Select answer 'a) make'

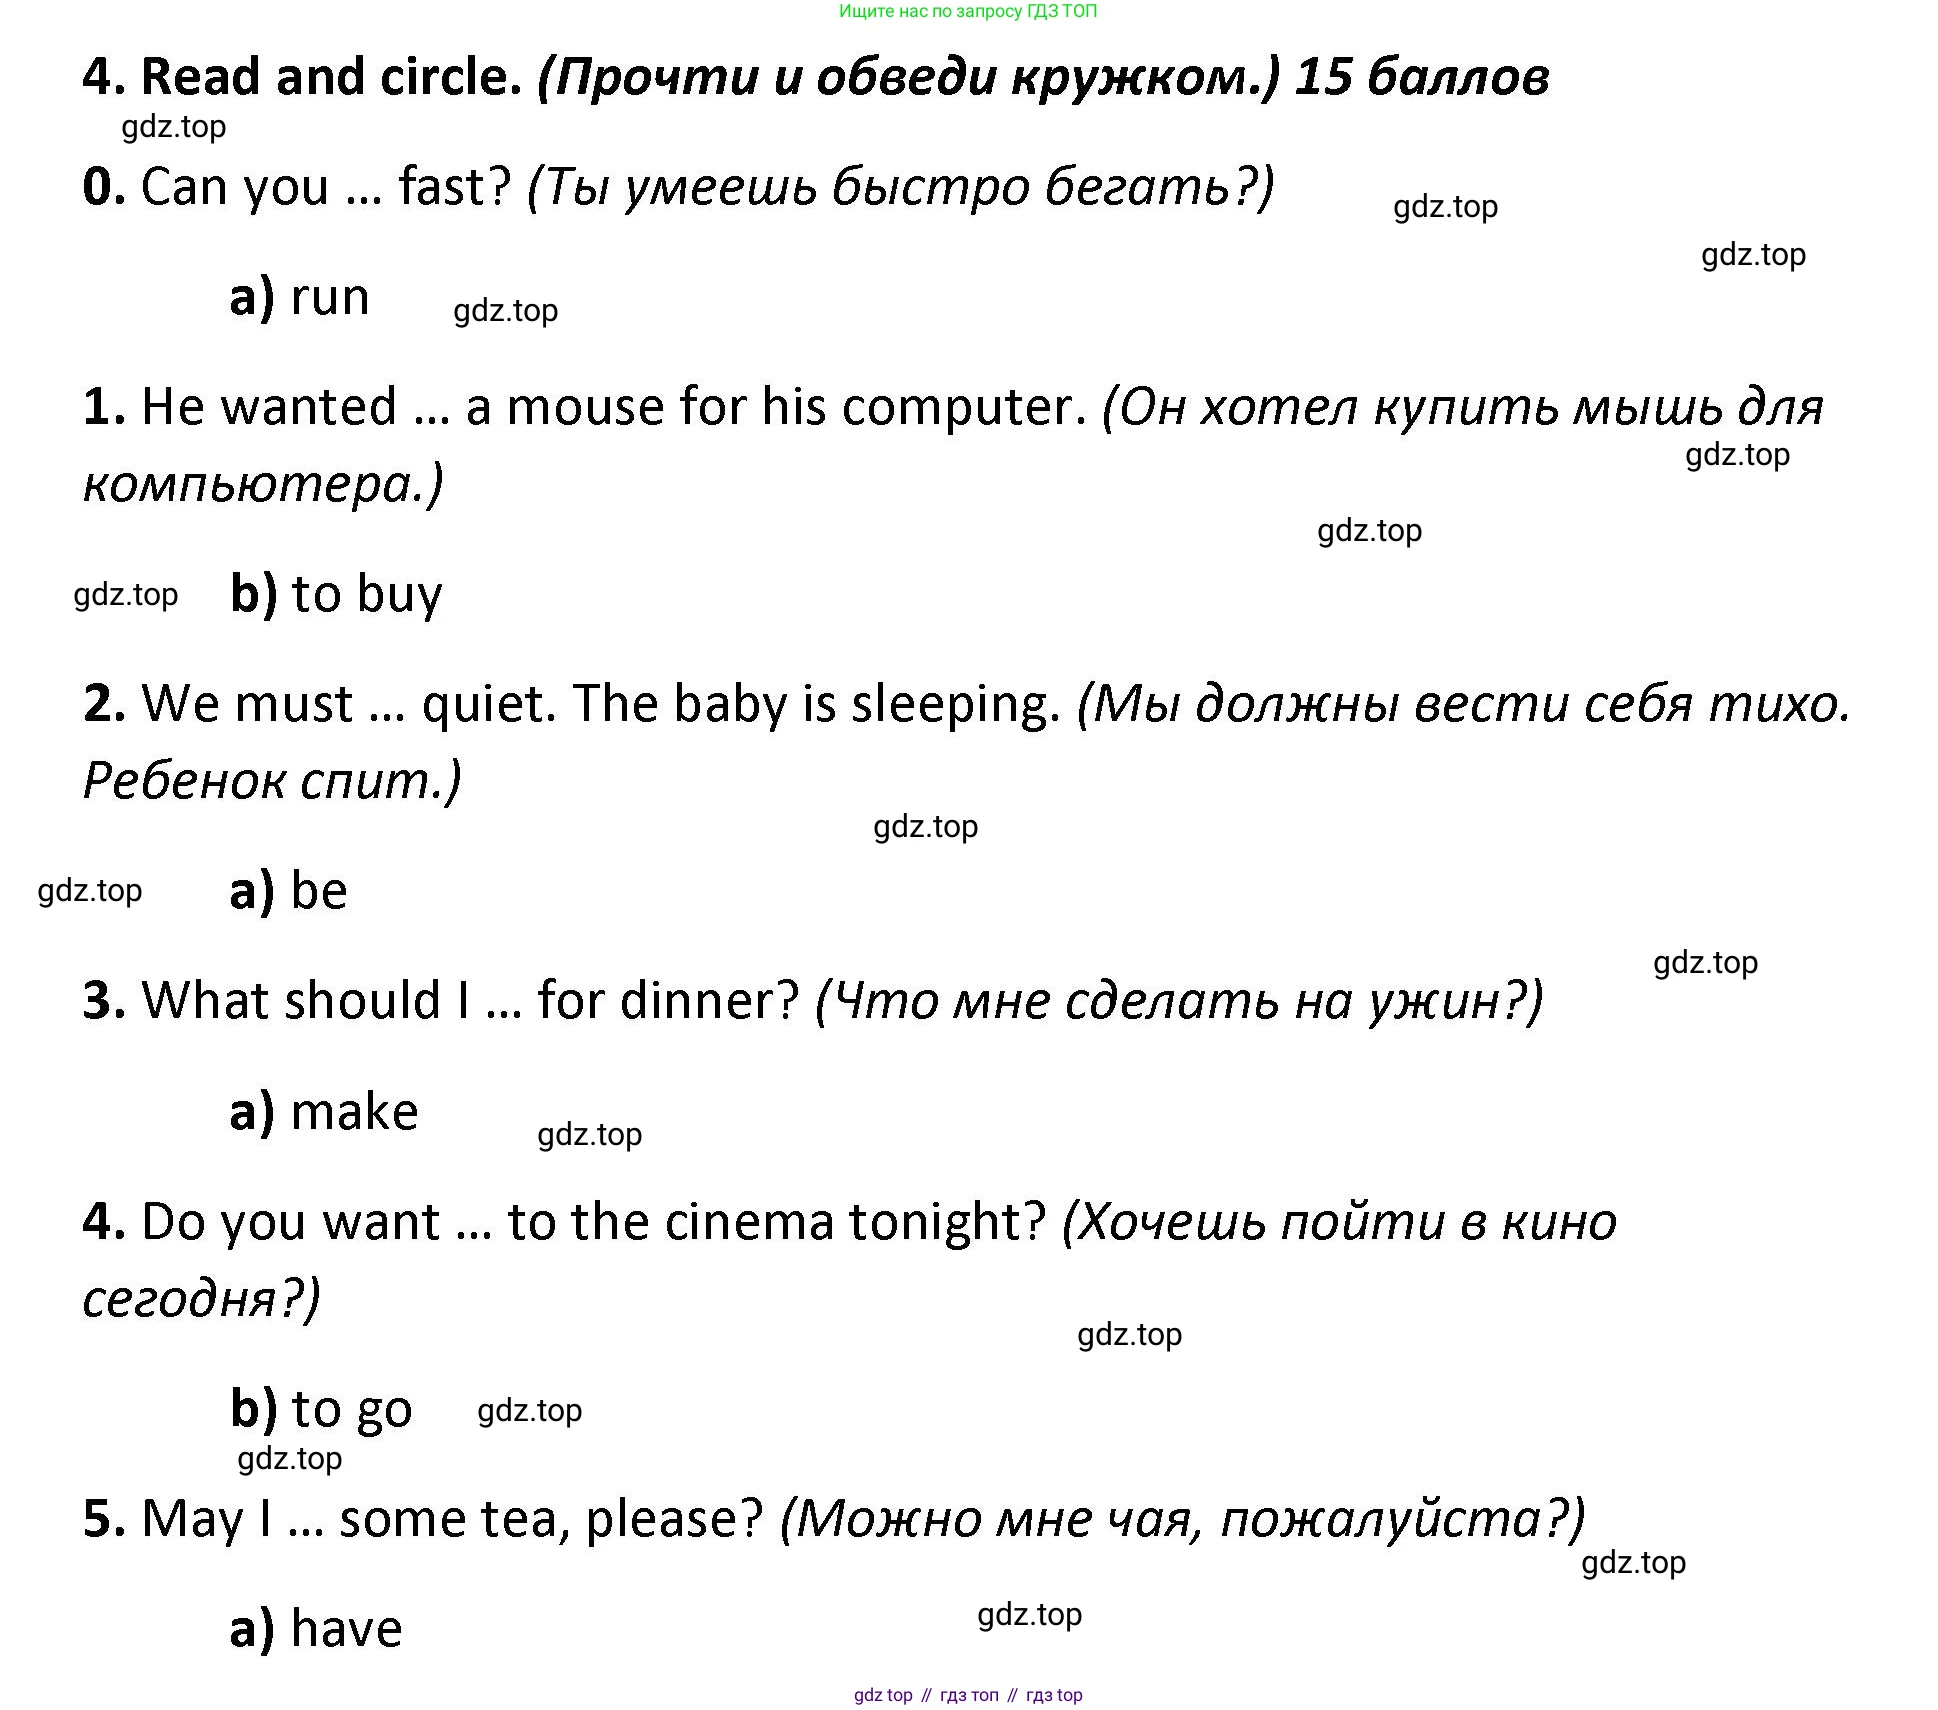pyautogui.click(x=324, y=1111)
